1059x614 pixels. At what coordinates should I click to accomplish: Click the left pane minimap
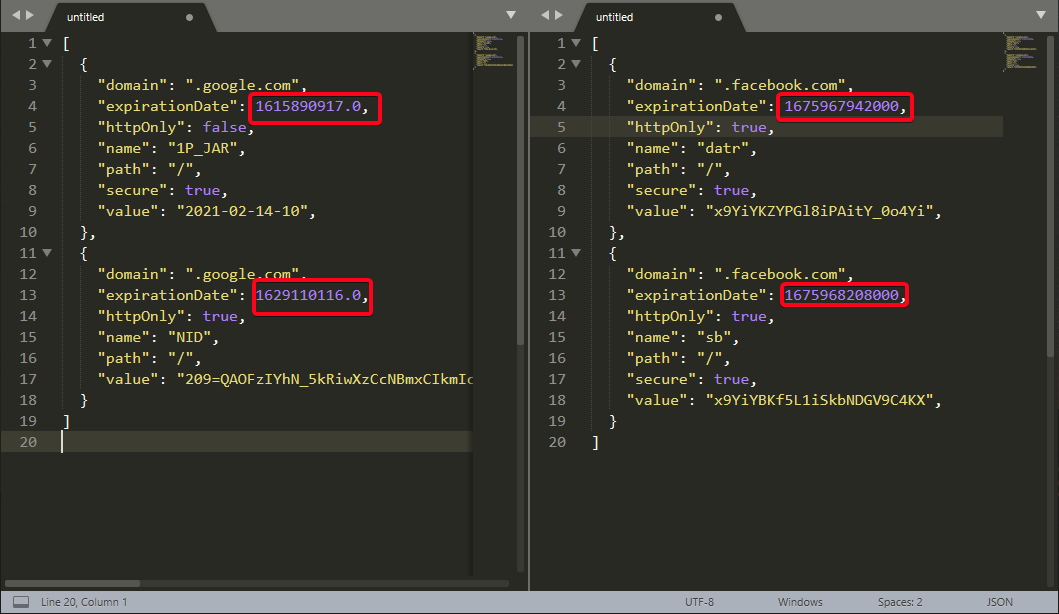494,51
